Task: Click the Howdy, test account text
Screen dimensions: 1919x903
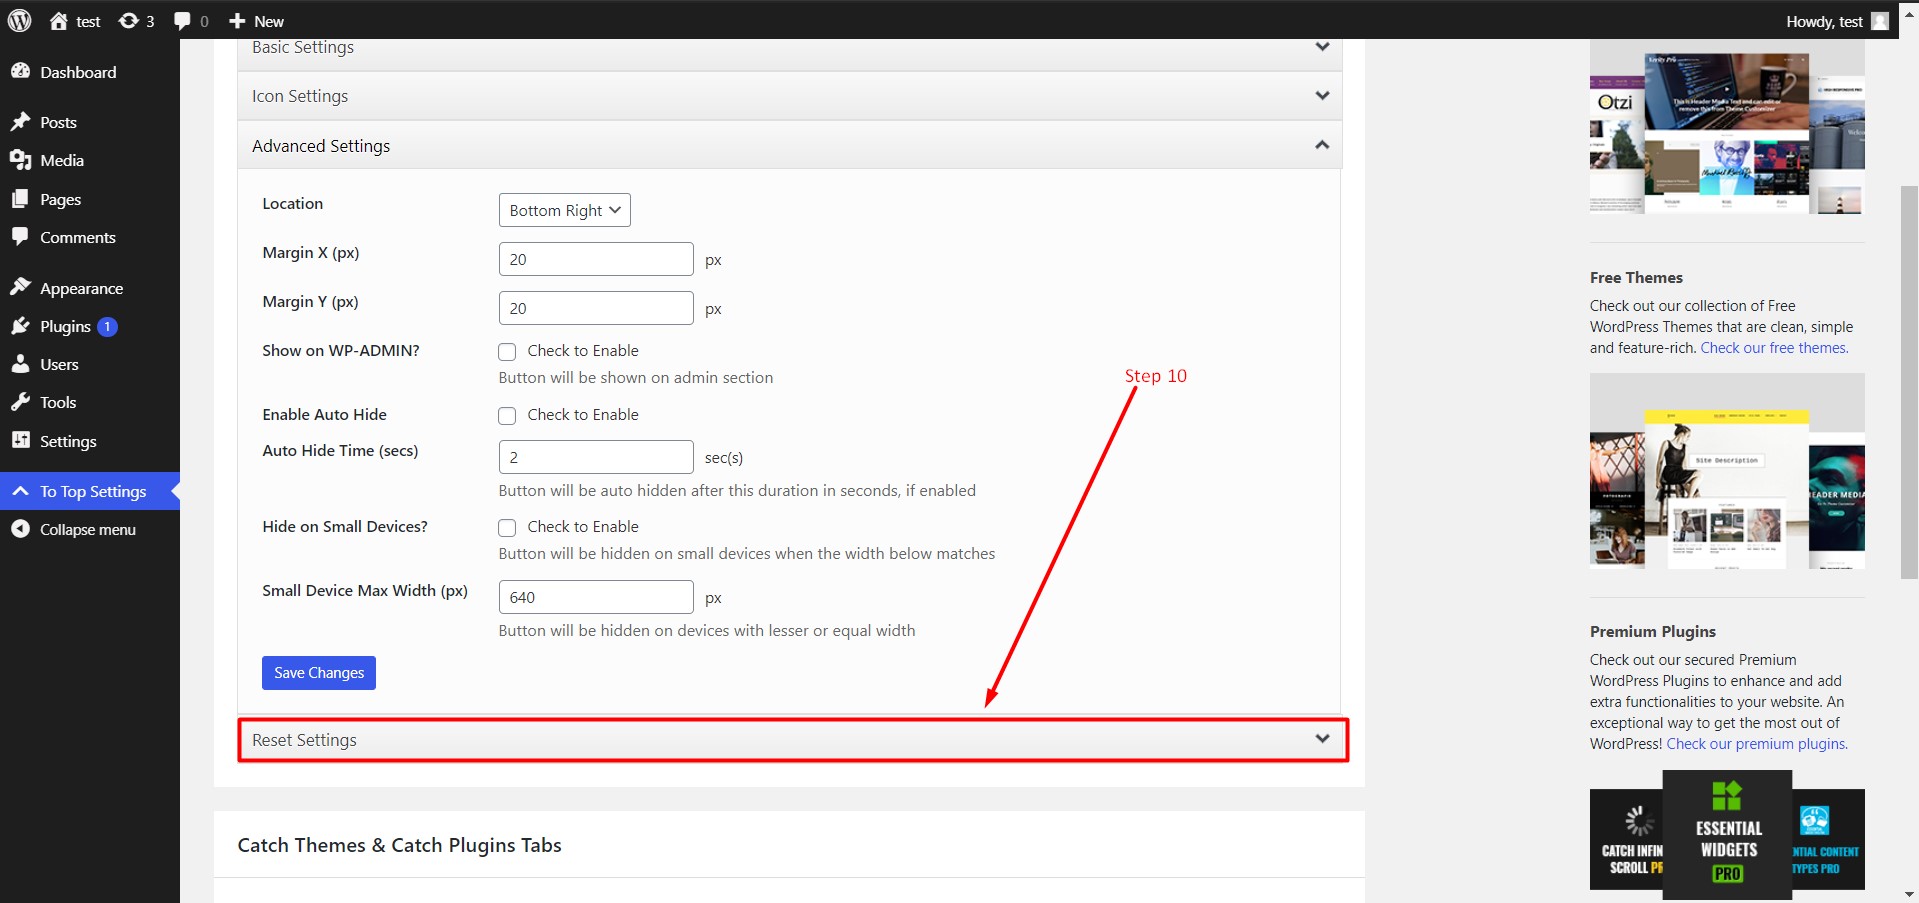Action: tap(1824, 21)
